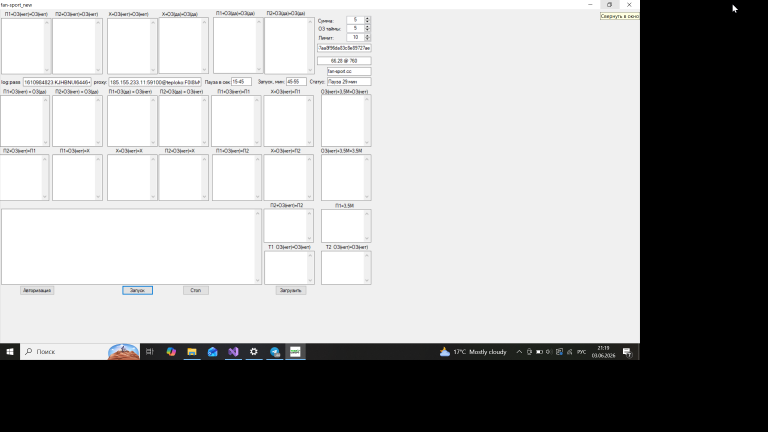Click scroll-up arrow of П2+ОЗ(нет)+П2 list

pos(310,214)
